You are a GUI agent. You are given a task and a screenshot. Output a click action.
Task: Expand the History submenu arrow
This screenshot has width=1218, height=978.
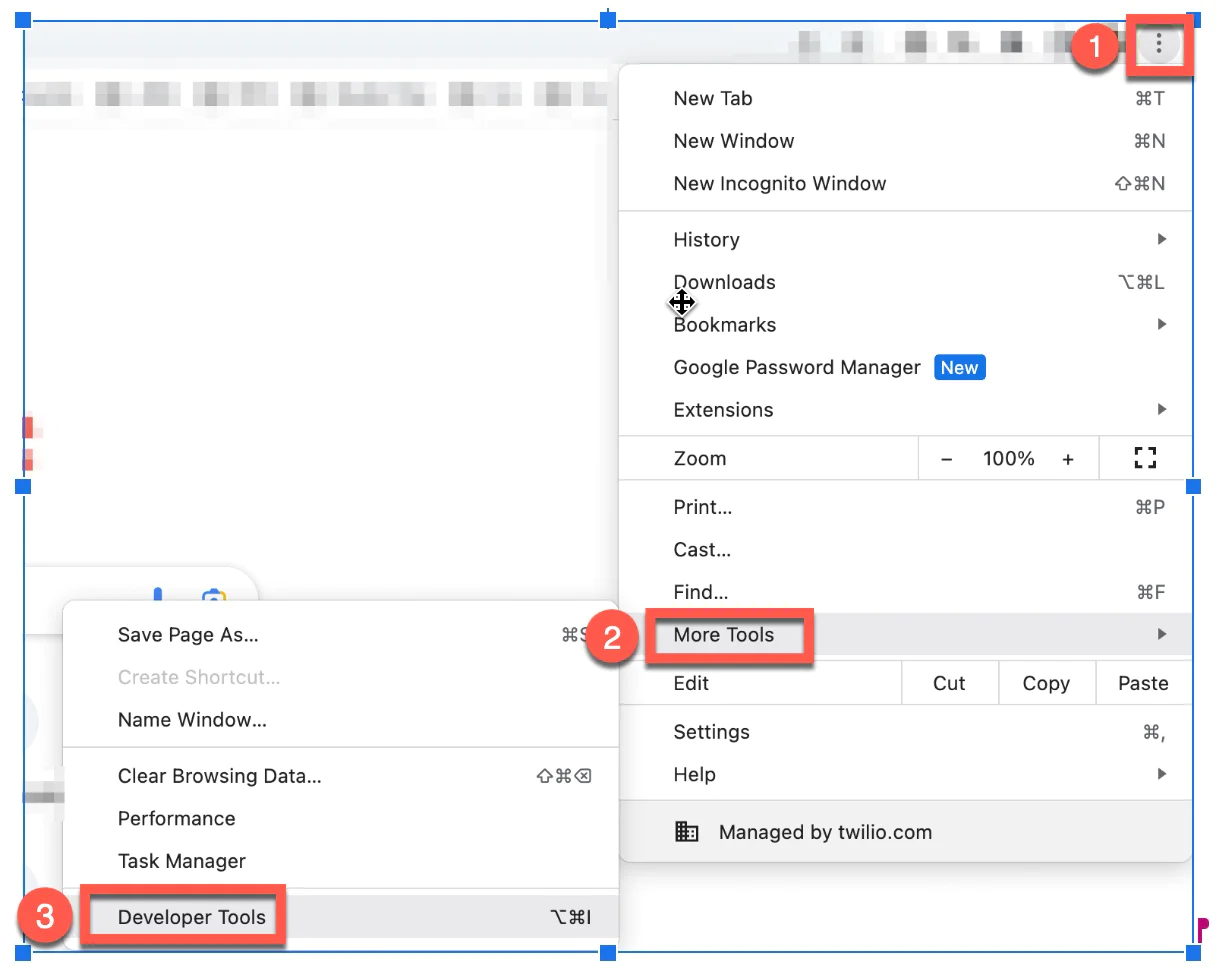tap(1161, 239)
